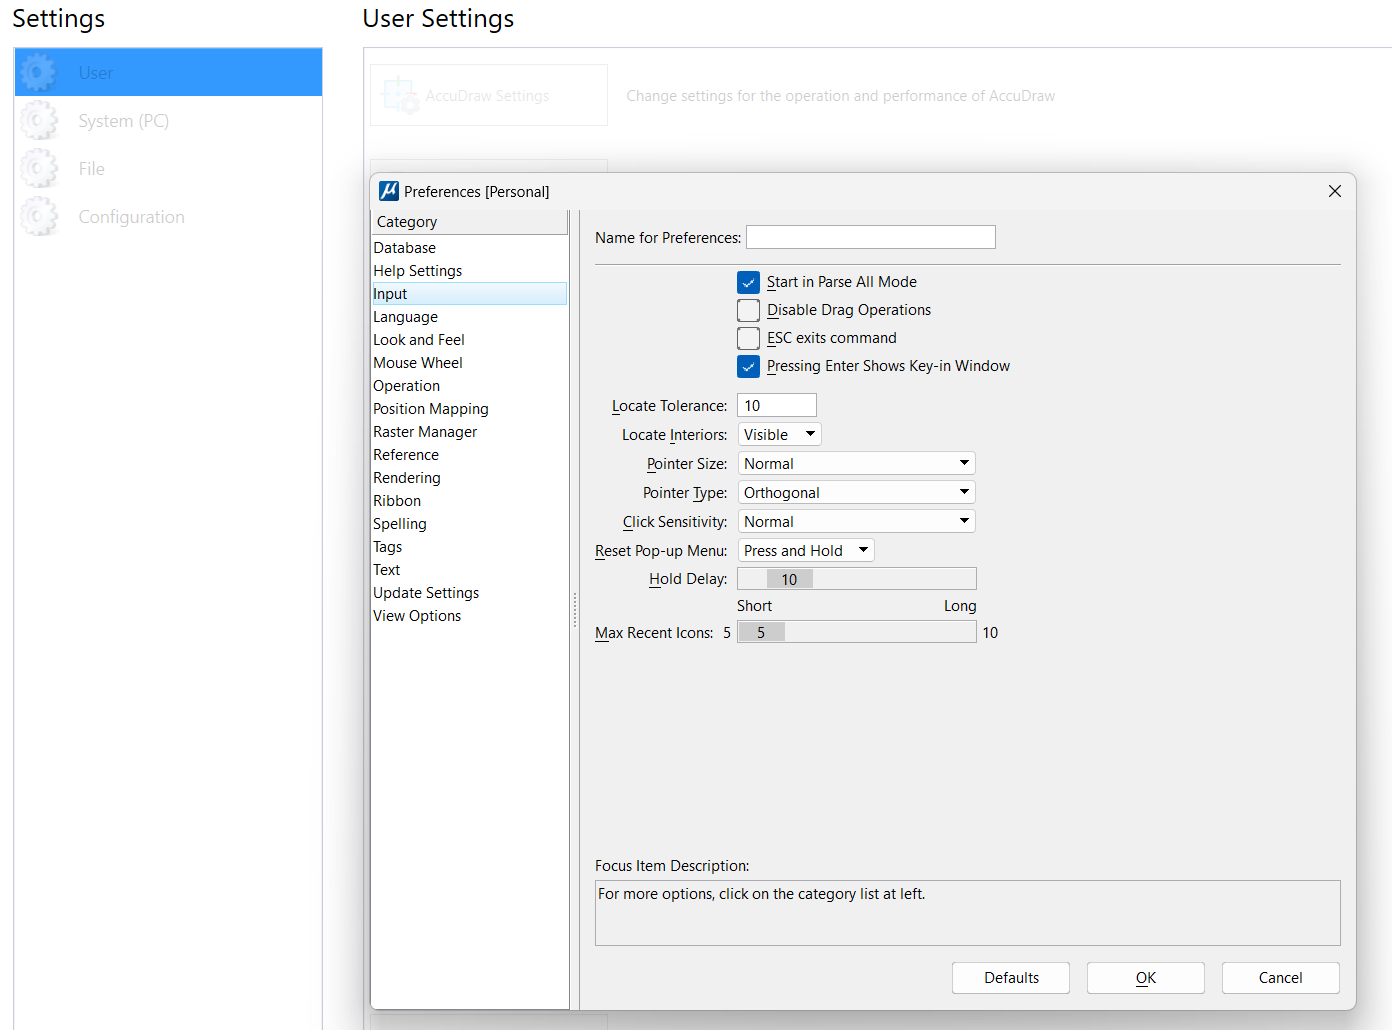This screenshot has width=1392, height=1030.
Task: Click the File gear icon
Action: tap(39, 169)
